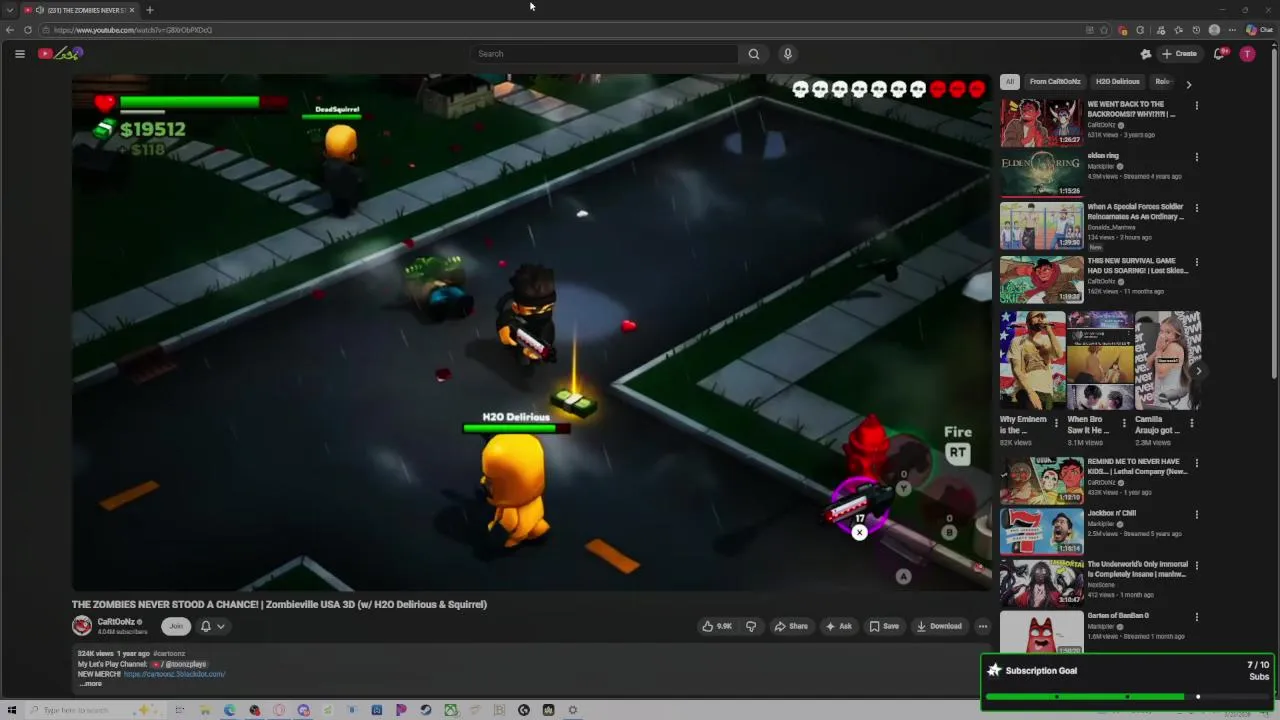Image resolution: width=1280 pixels, height=720 pixels.
Task: Open more actions ellipsis beside Download
Action: [x=983, y=626]
